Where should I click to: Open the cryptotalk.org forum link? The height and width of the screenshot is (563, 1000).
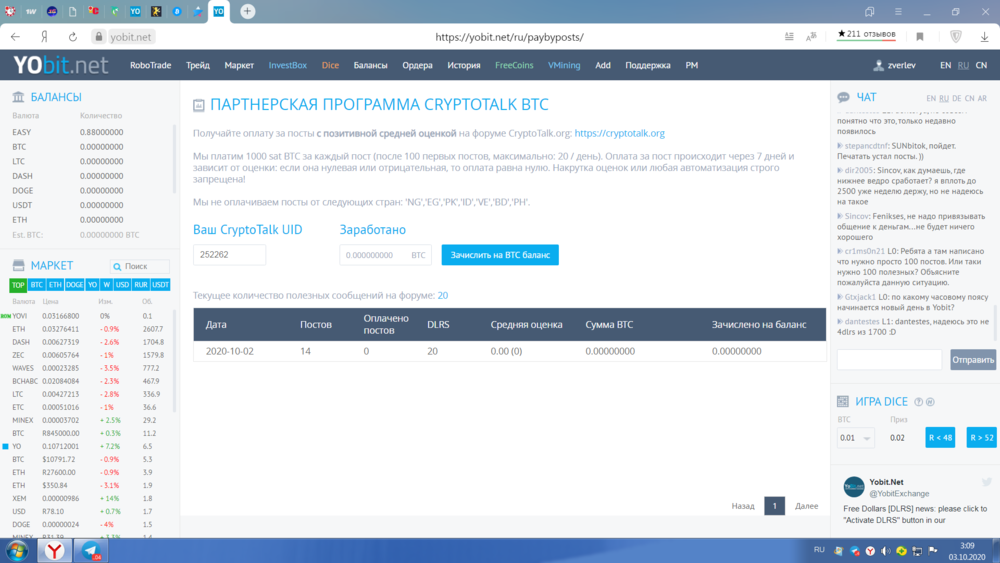pos(619,133)
